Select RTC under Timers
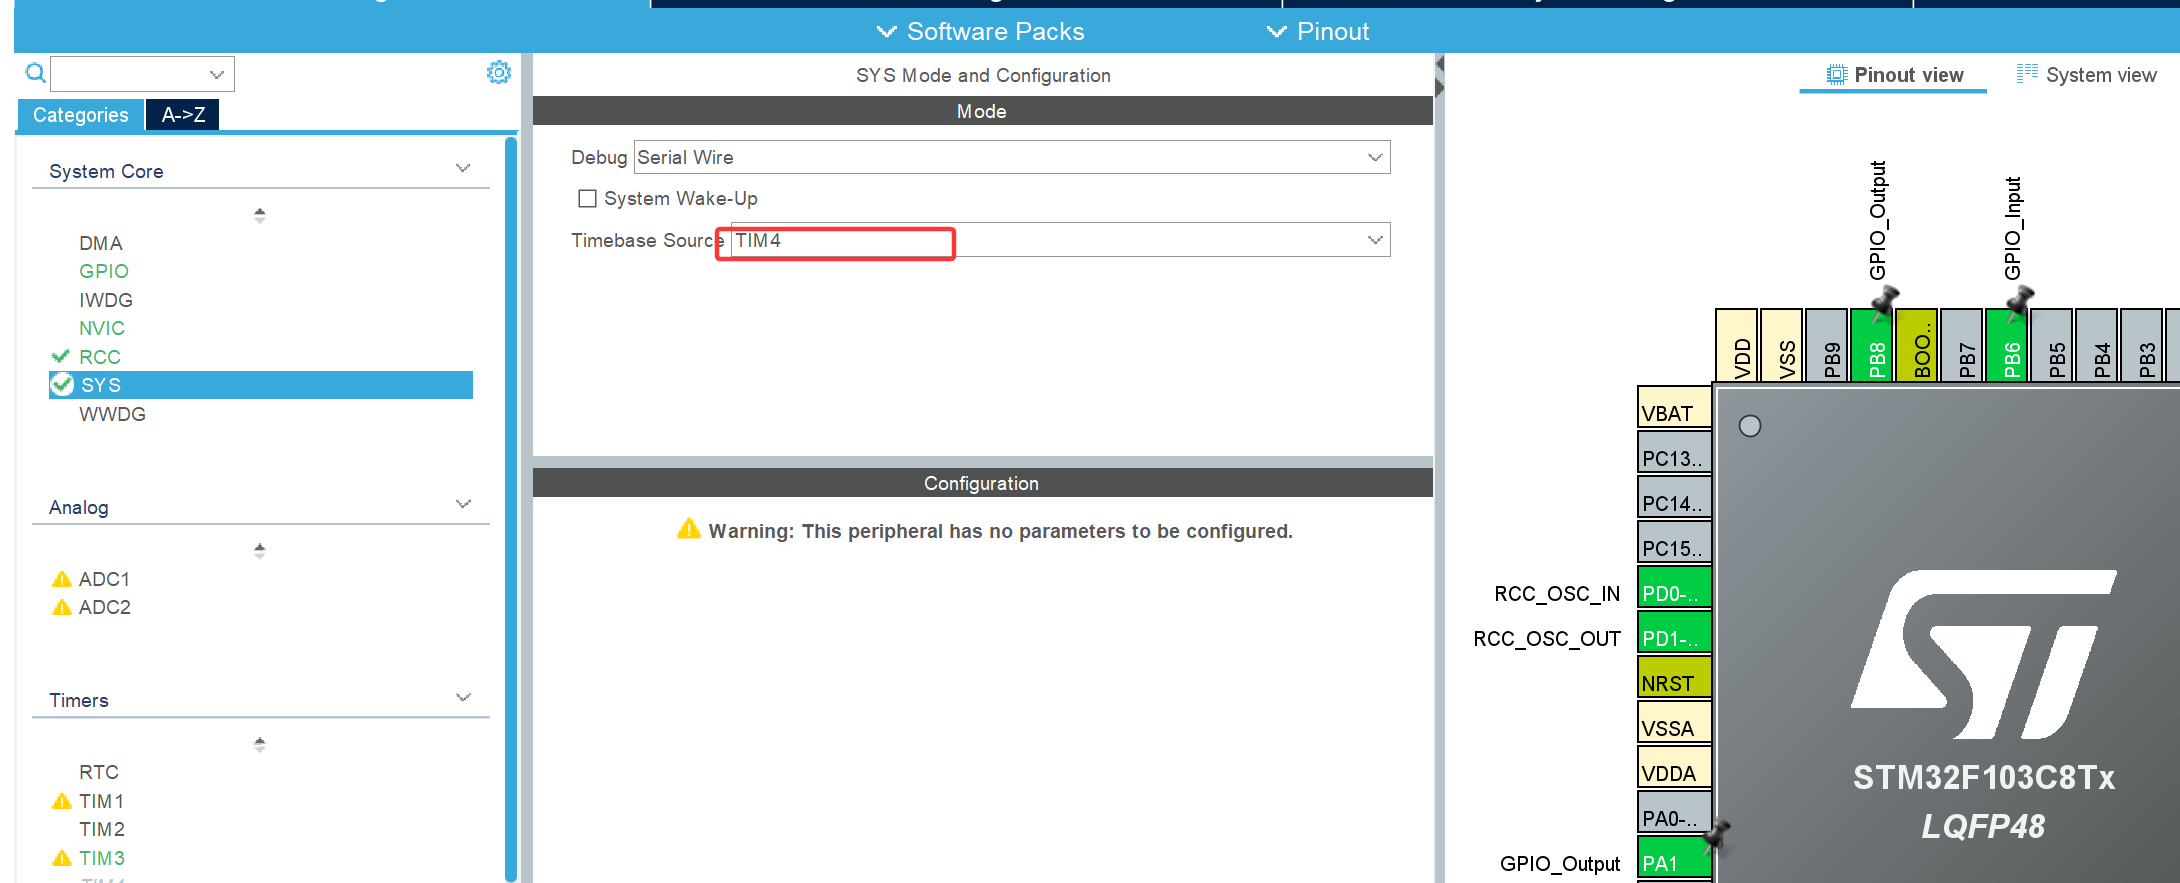2180x883 pixels. click(99, 772)
